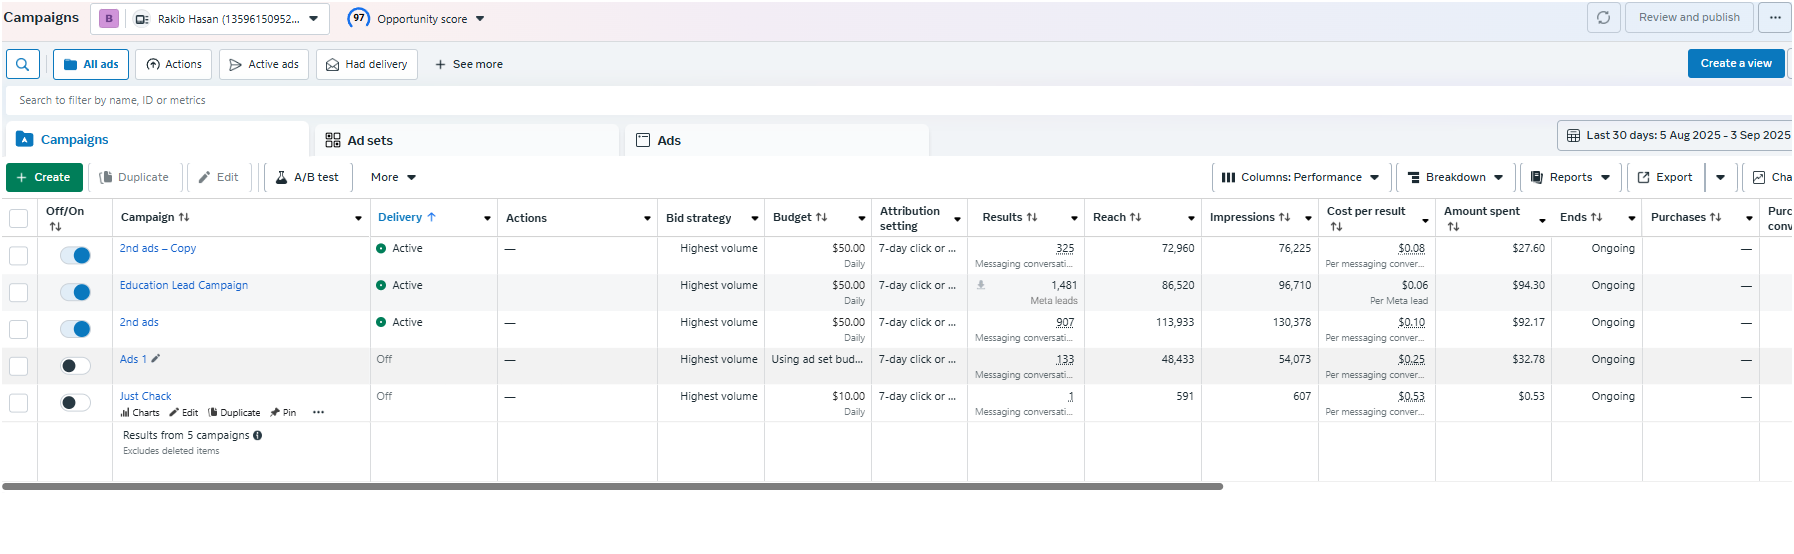Click the download icon in Education Lead results
The width and height of the screenshot is (1794, 554).
(x=981, y=285)
